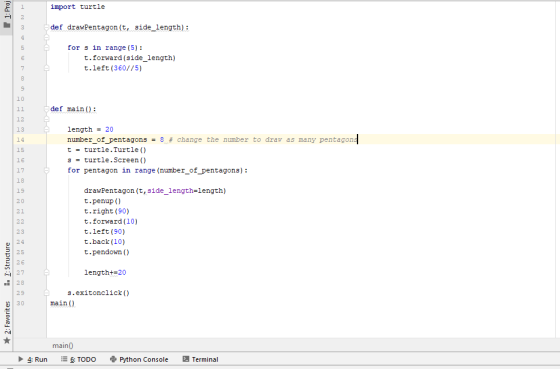Click 's.exitonclick()' on line 29
Viewport: 560px width, 369px height.
[x=99, y=293]
